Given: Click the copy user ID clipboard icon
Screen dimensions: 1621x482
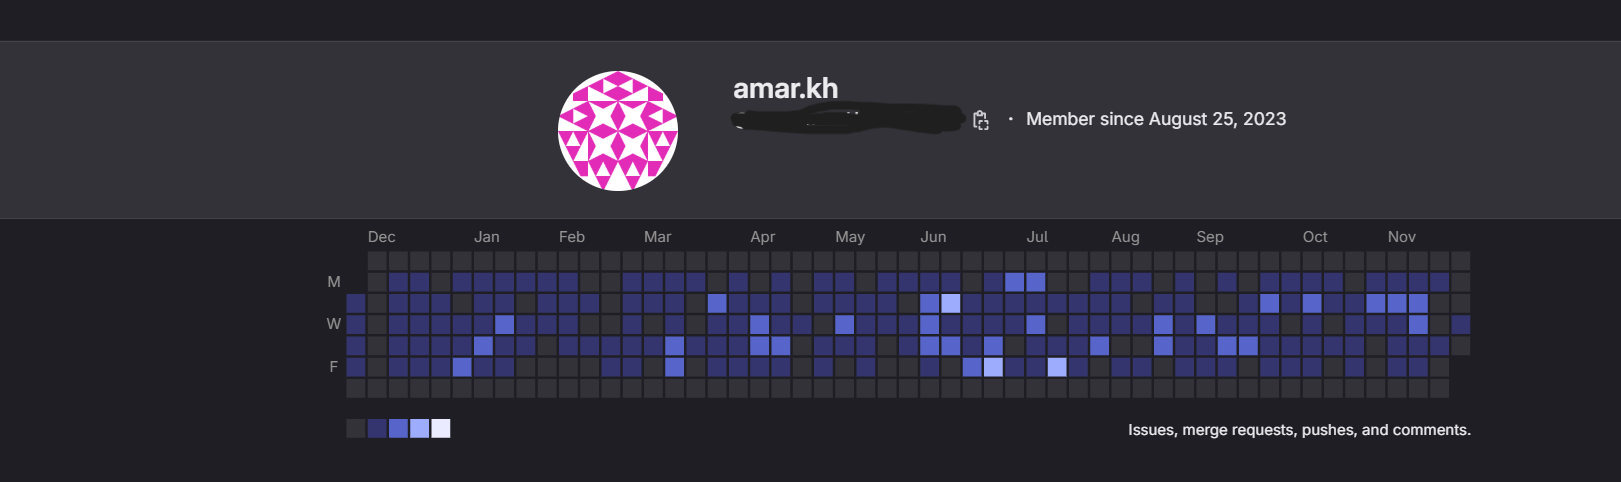Looking at the screenshot, I should 981,120.
